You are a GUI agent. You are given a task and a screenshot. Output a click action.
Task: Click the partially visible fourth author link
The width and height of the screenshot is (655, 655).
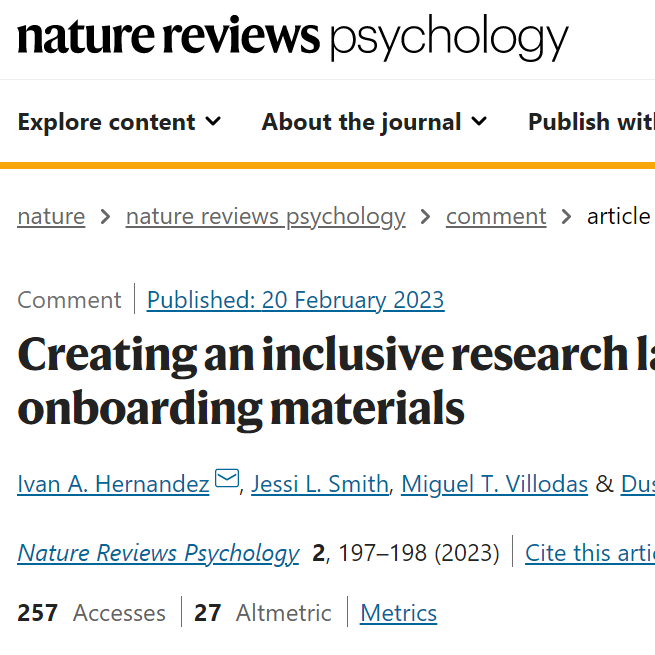(x=638, y=484)
